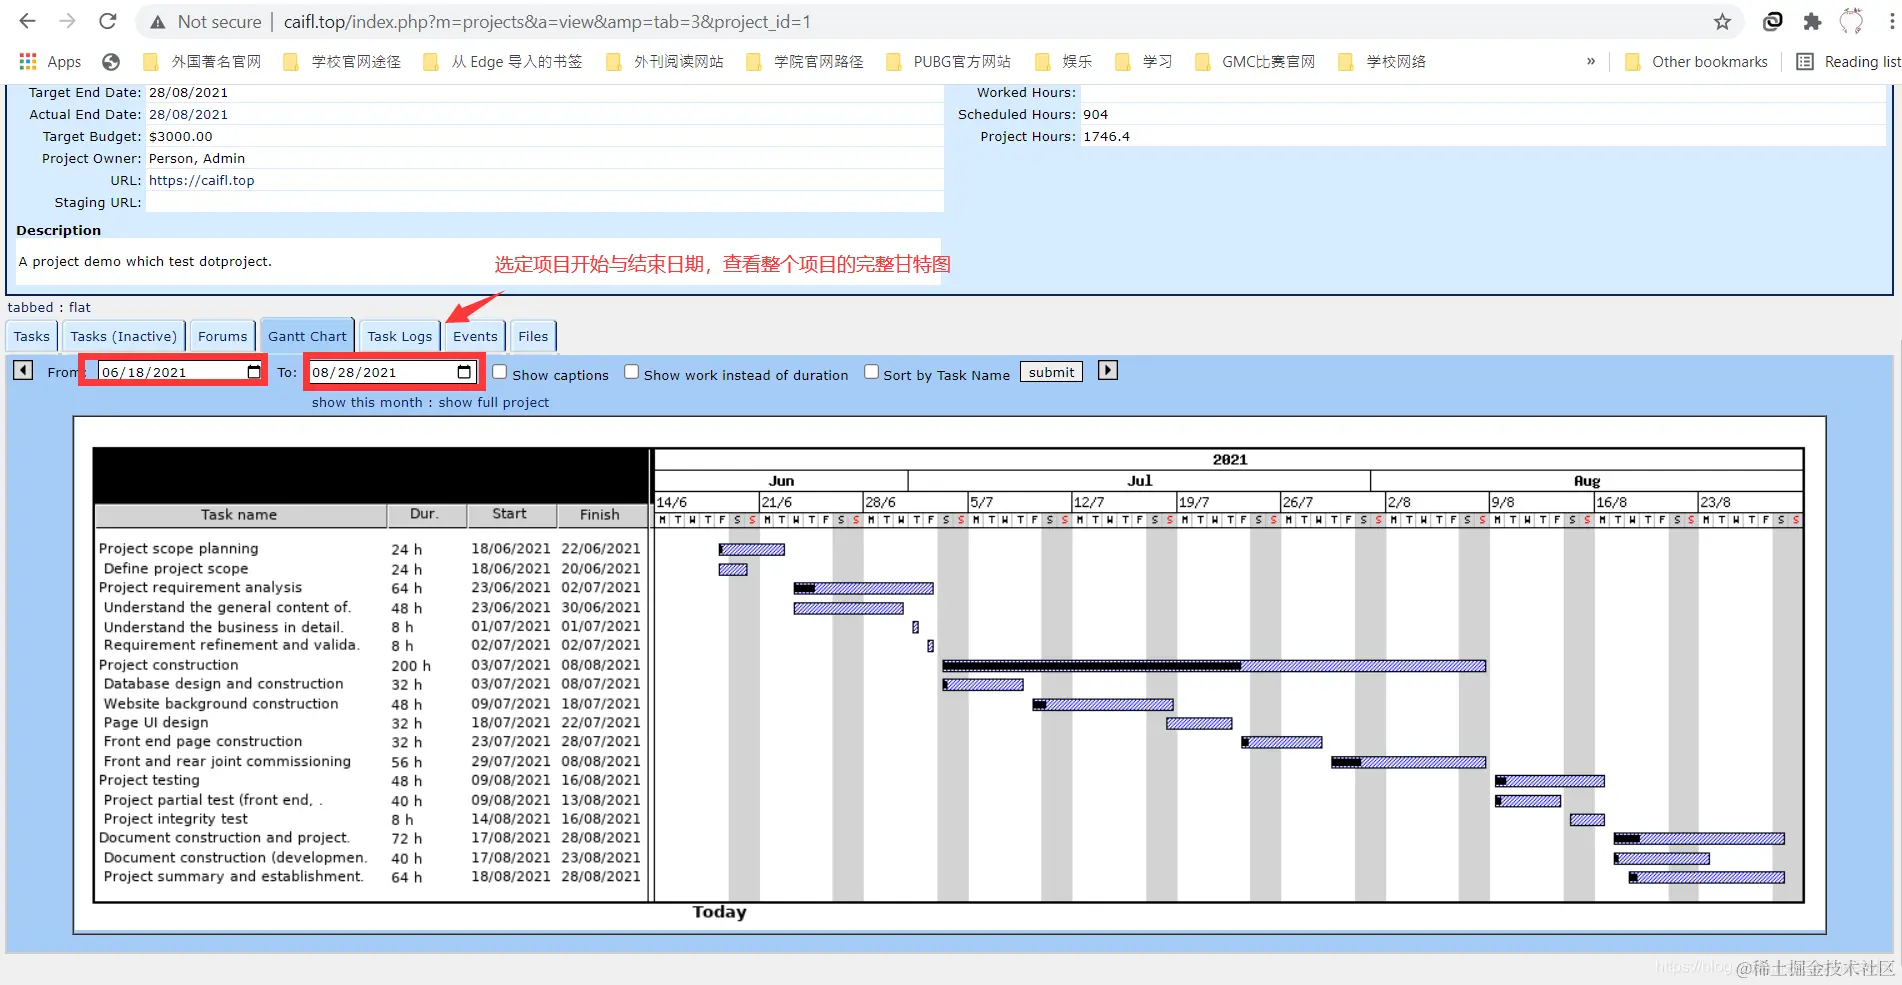Click the left arrow to shift Gantt earlier
1902x985 pixels.
coord(23,371)
